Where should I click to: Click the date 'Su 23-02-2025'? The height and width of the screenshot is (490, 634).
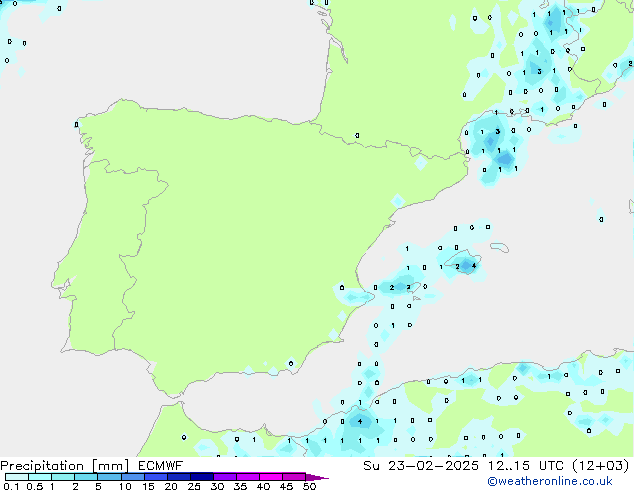coord(421,466)
